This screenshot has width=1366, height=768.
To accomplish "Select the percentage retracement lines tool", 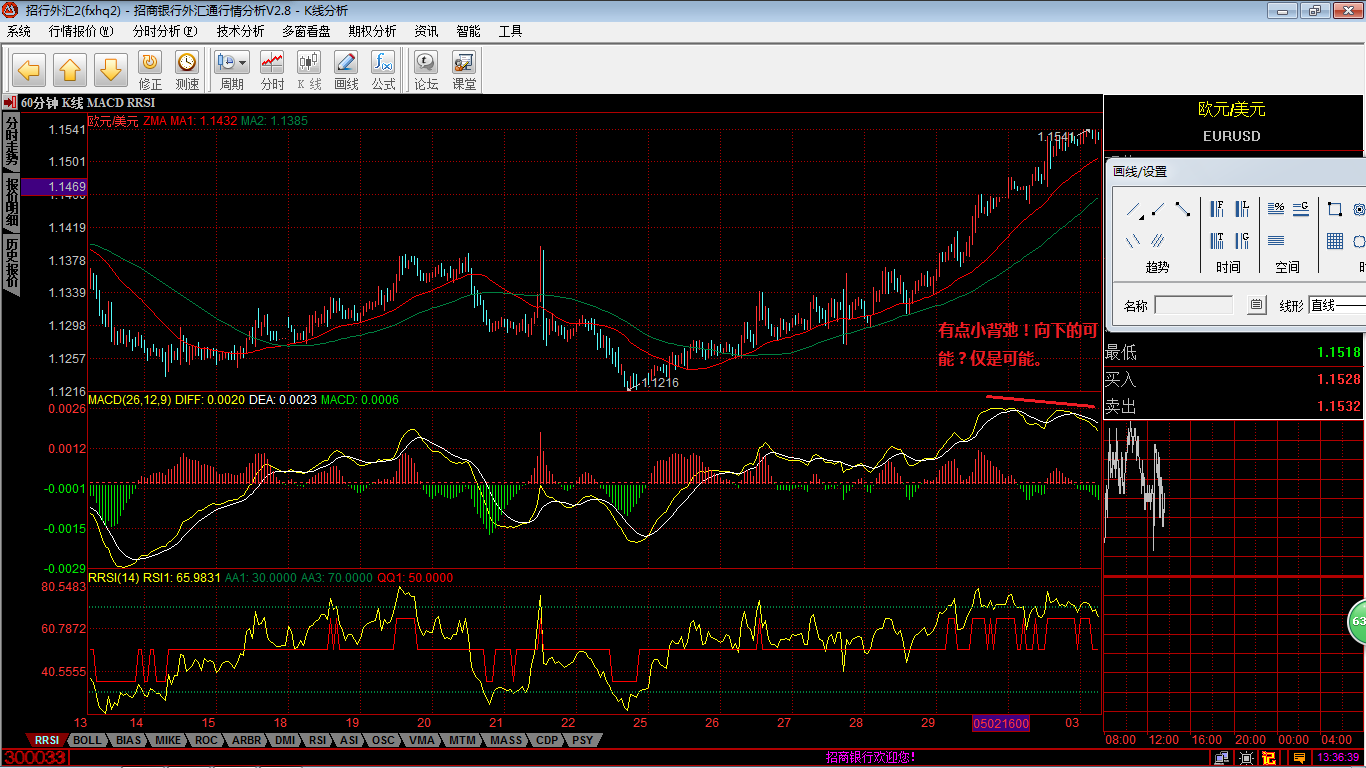I will (x=1276, y=209).
